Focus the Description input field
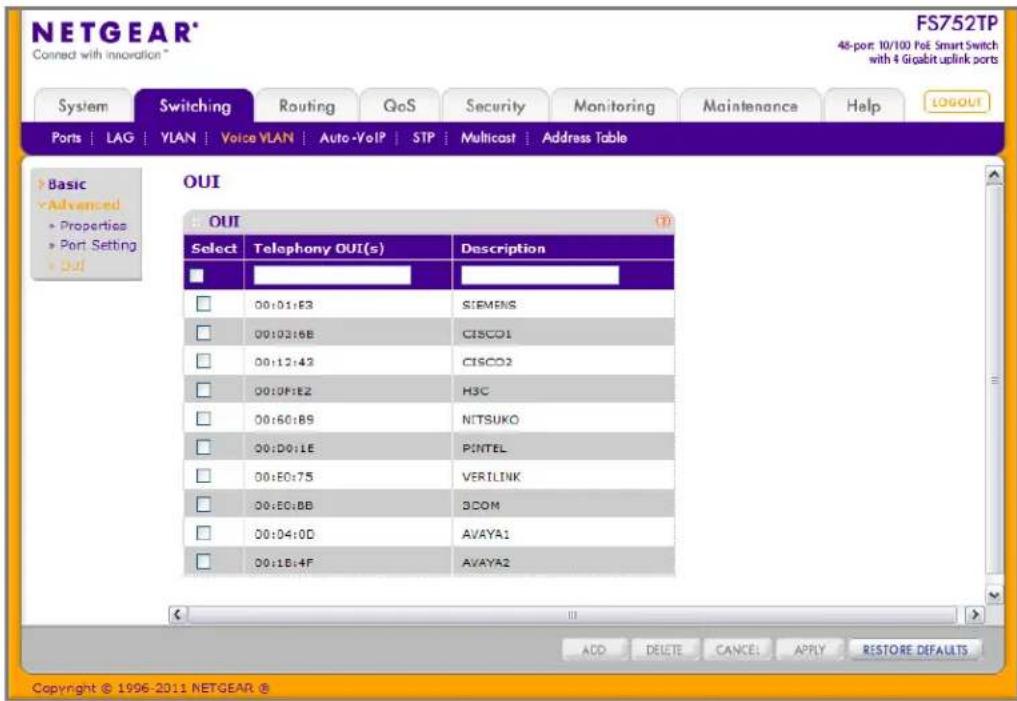Image resolution: width=1017 pixels, height=701 pixels. coord(540,275)
